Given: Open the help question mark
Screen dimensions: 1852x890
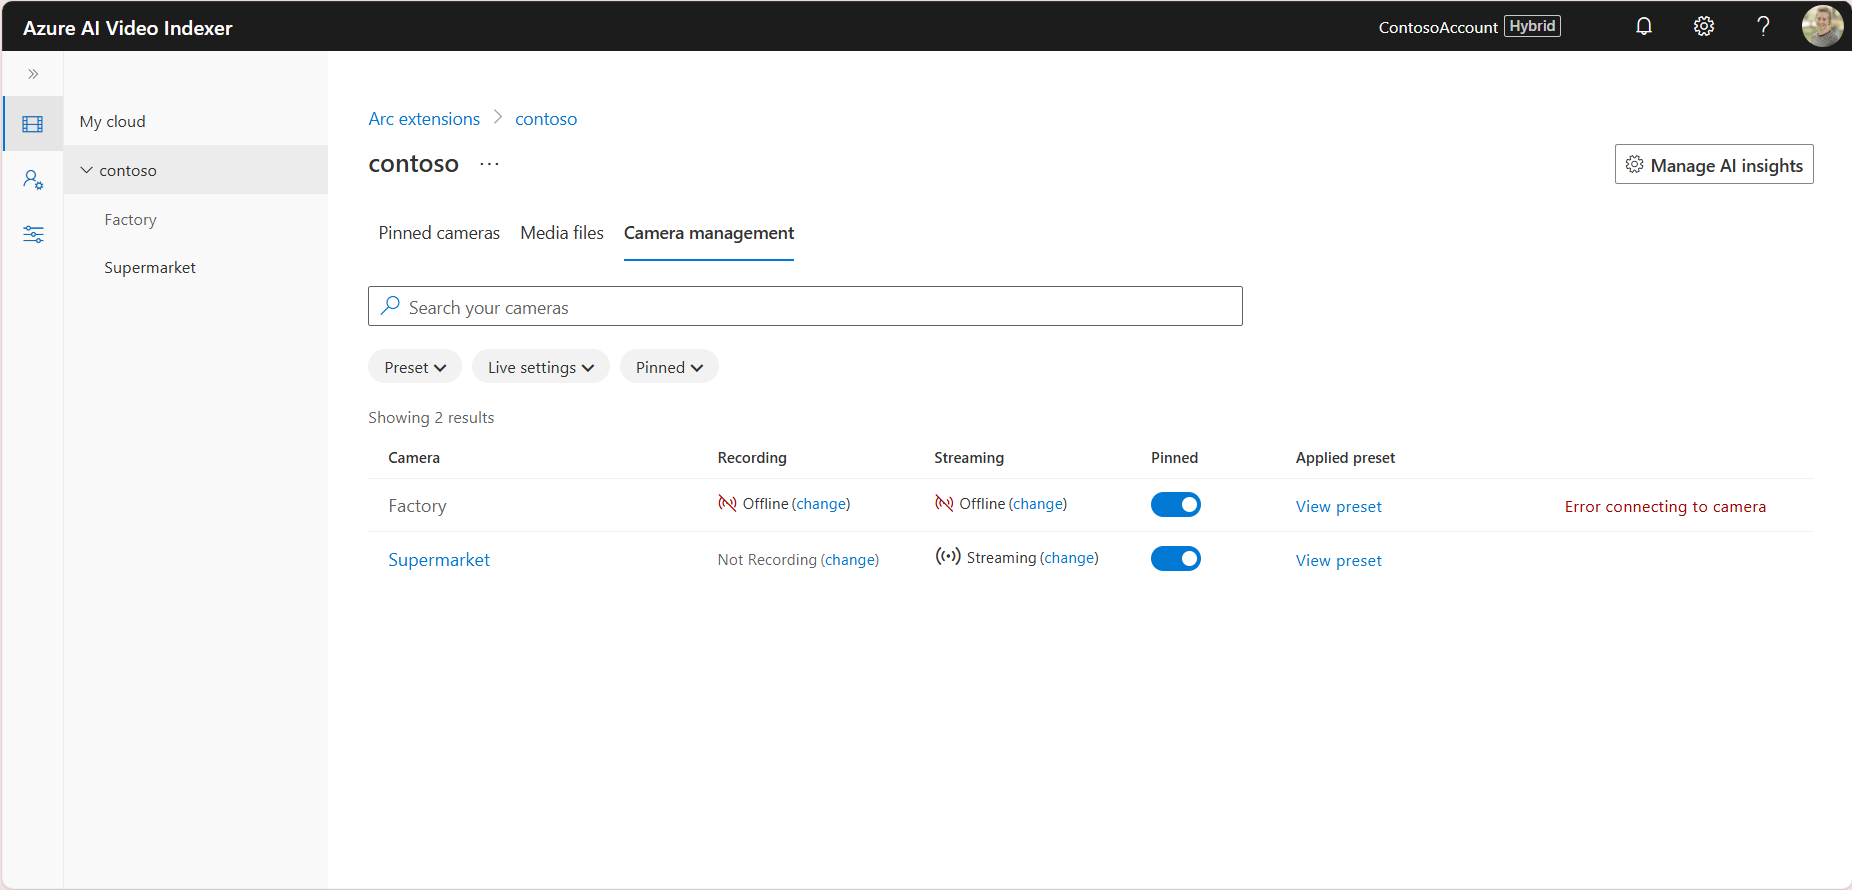Looking at the screenshot, I should (1763, 26).
